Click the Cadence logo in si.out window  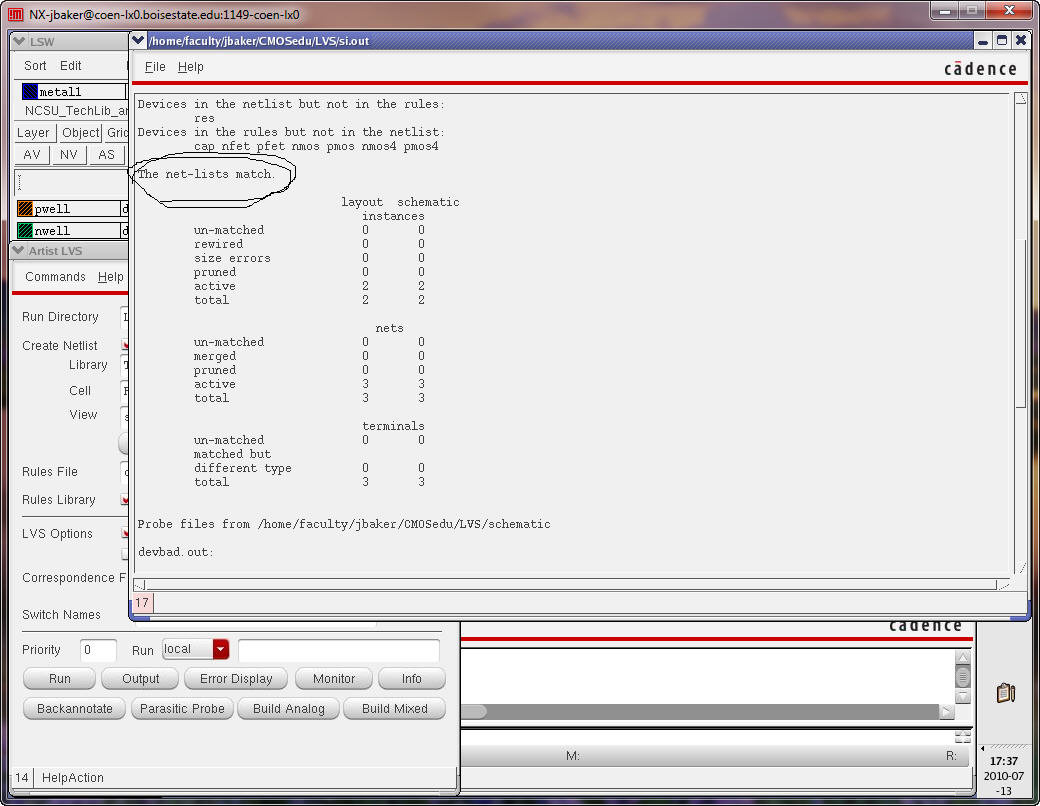pos(980,69)
